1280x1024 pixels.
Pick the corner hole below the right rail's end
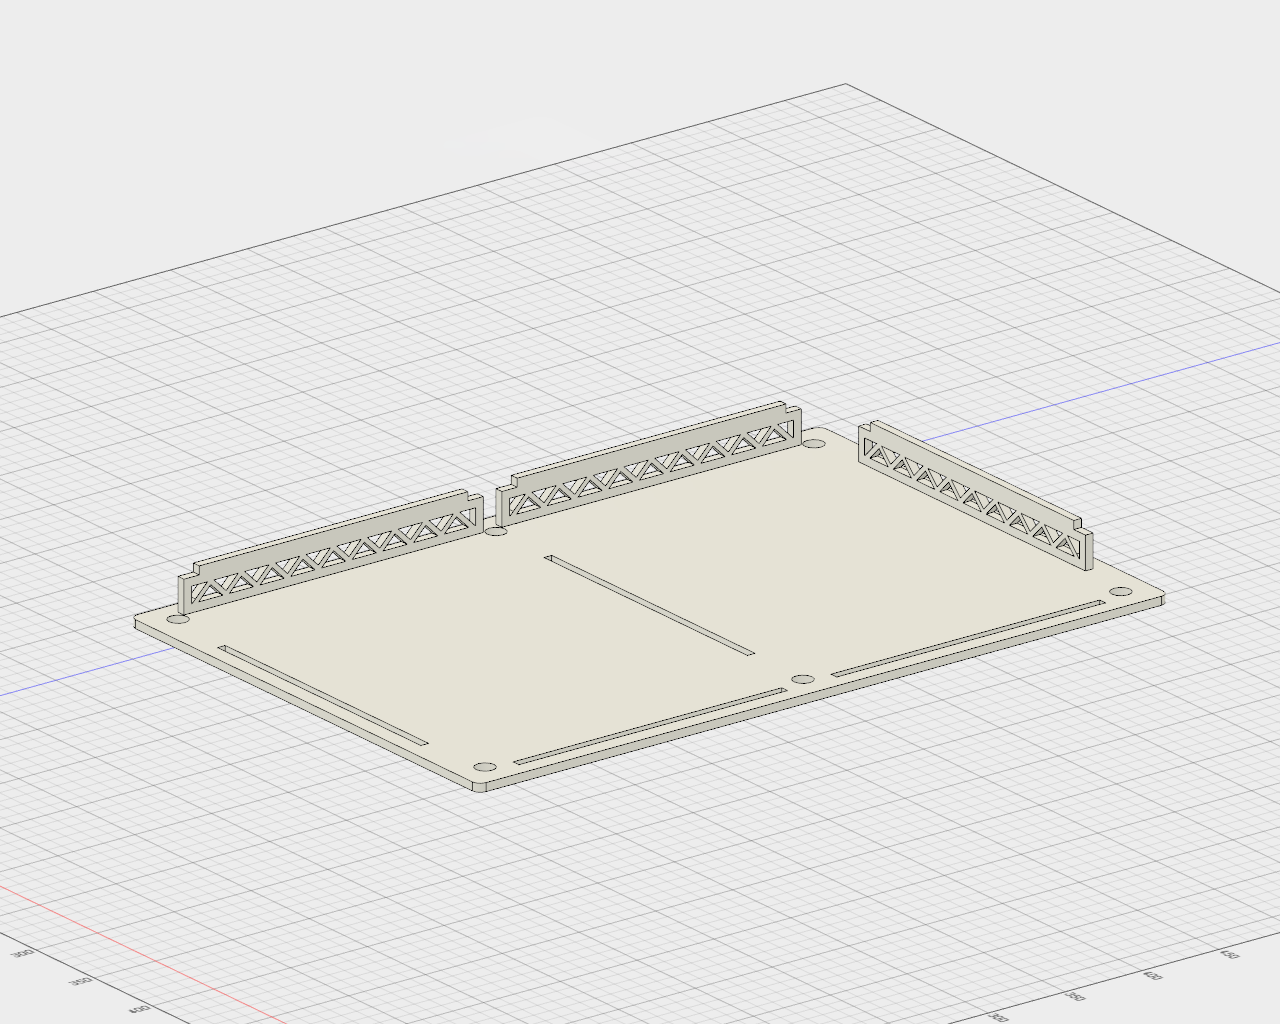[x=1120, y=593]
